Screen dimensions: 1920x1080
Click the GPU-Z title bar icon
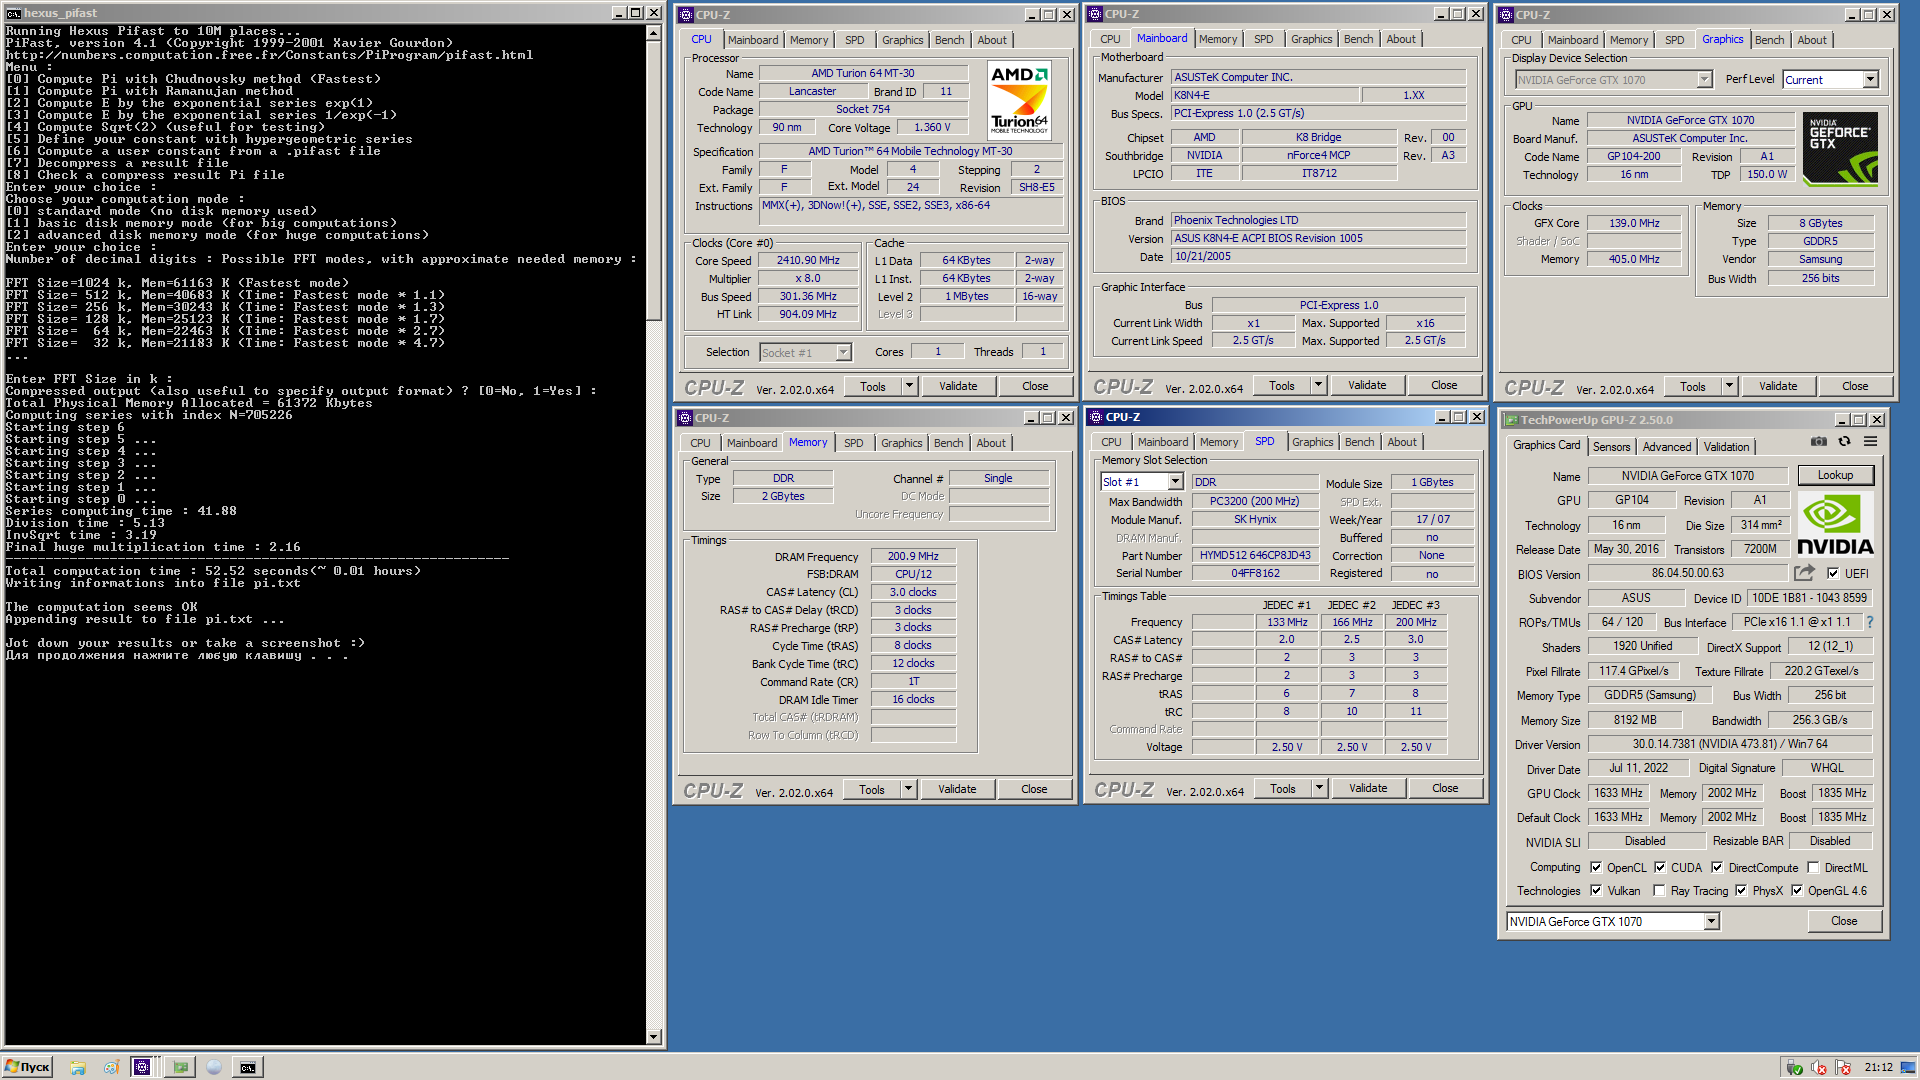pos(1511,420)
